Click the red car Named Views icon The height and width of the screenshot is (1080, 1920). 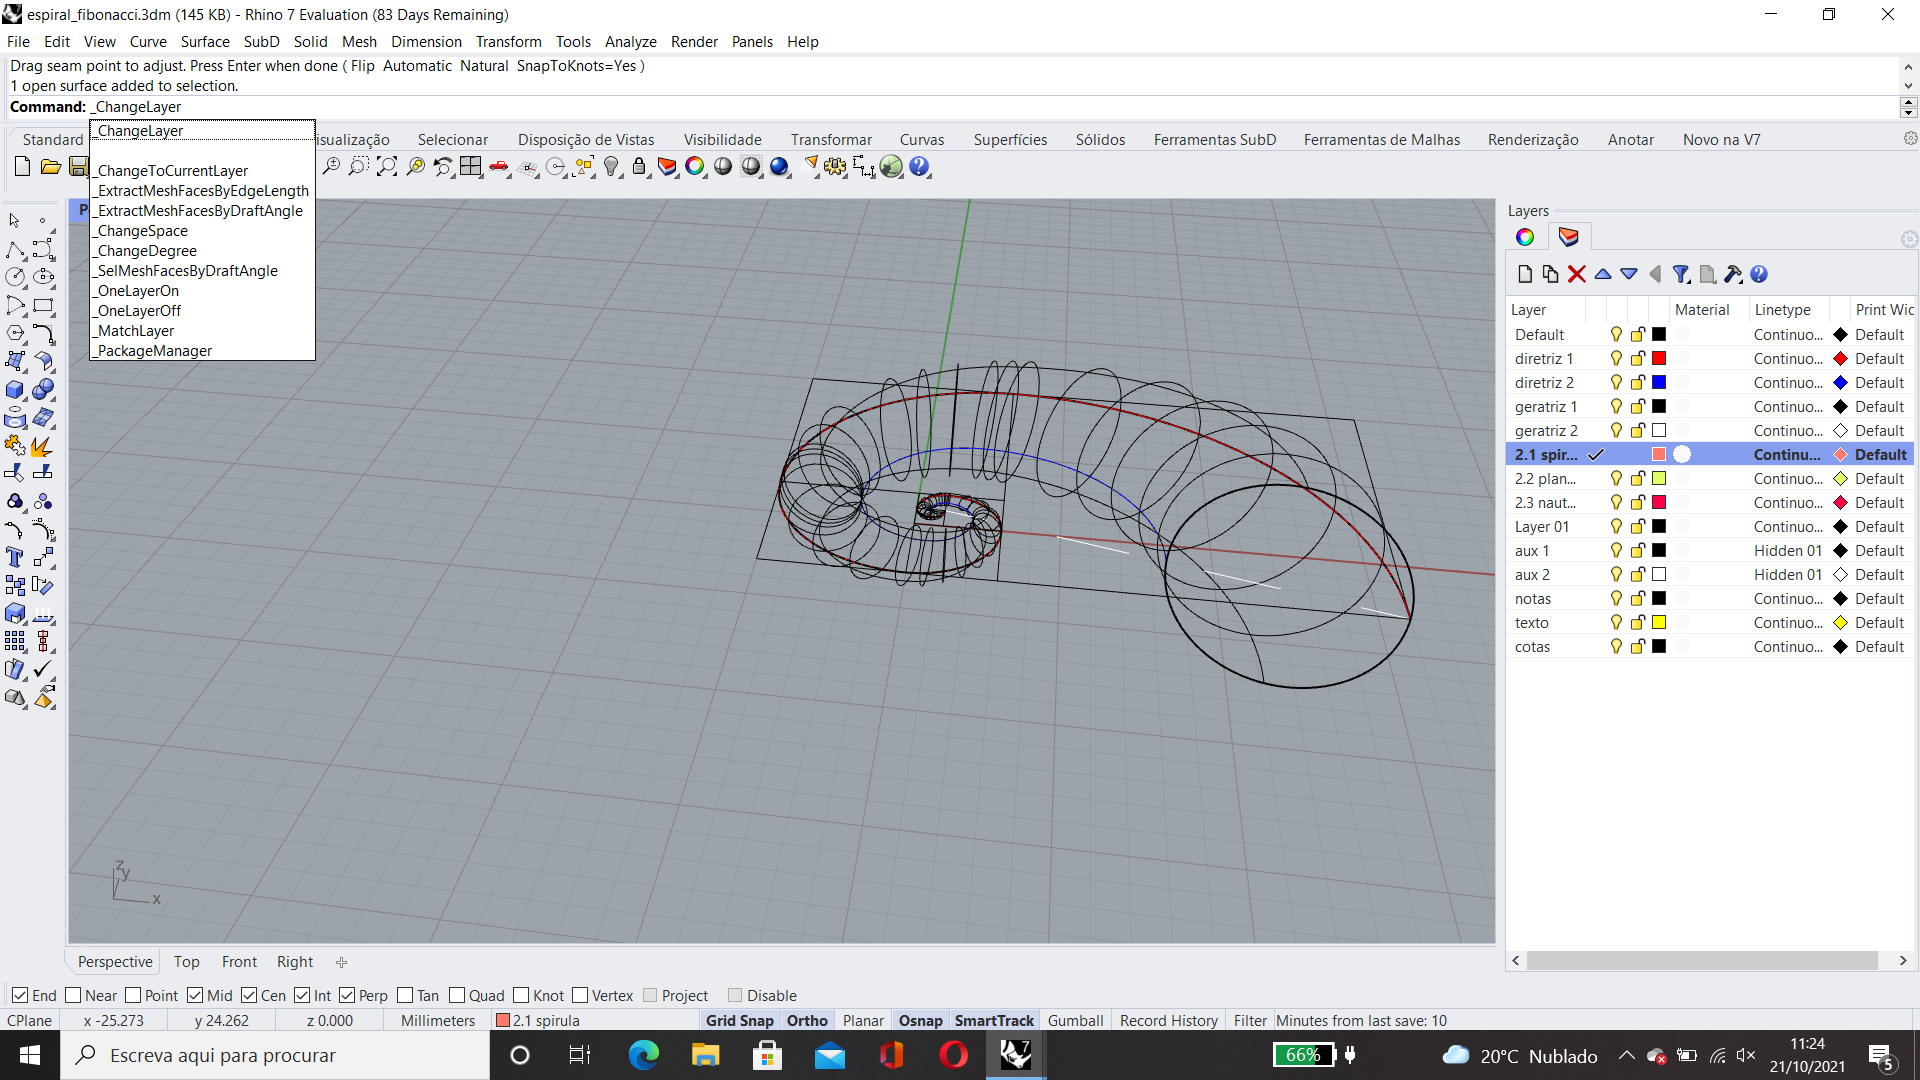click(499, 167)
